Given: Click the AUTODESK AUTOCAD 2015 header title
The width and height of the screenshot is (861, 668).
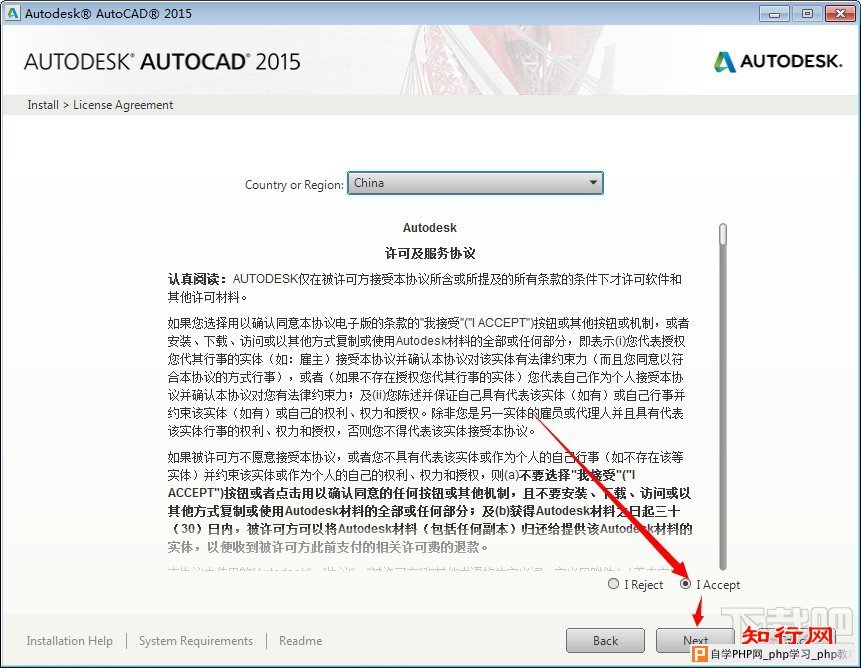Looking at the screenshot, I should pos(162,61).
